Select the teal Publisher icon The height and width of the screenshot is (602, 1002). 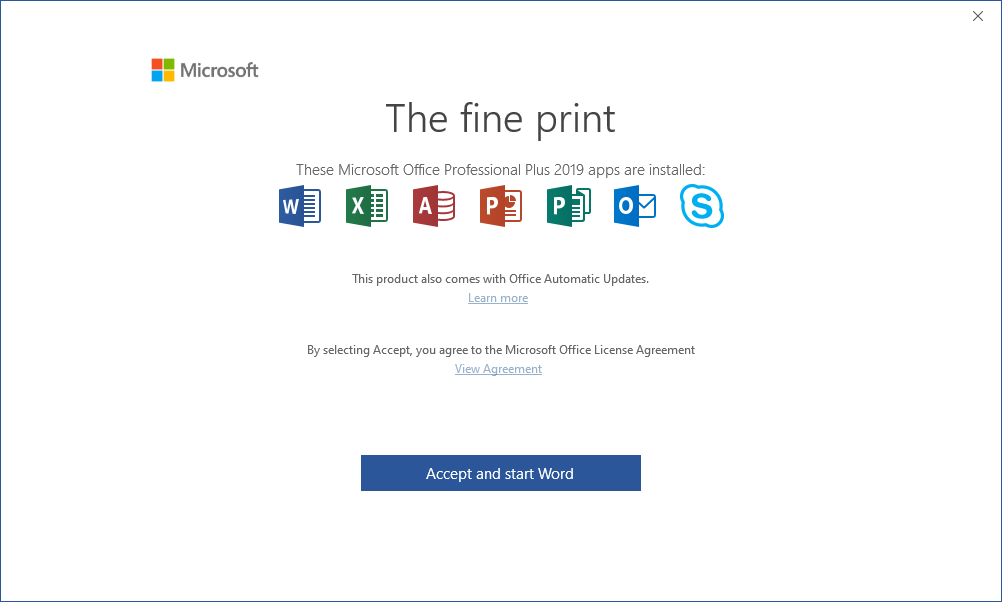pos(568,207)
